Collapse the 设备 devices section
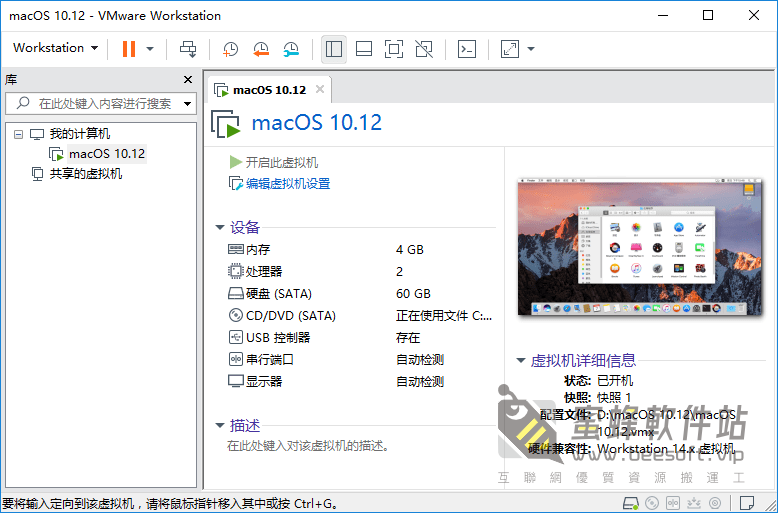This screenshot has width=778, height=513. click(220, 227)
